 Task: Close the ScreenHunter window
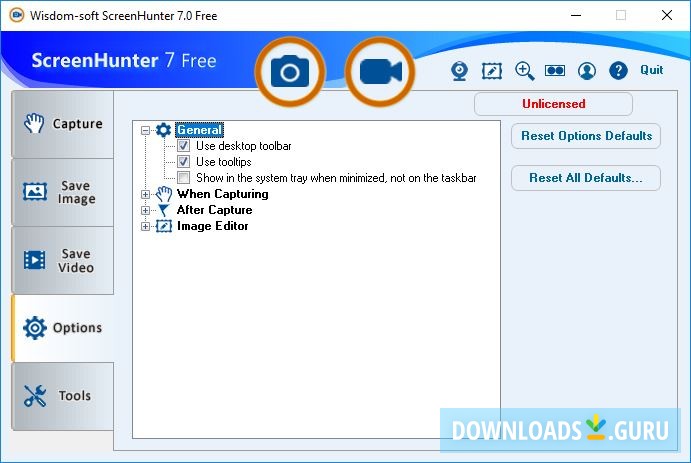click(667, 15)
